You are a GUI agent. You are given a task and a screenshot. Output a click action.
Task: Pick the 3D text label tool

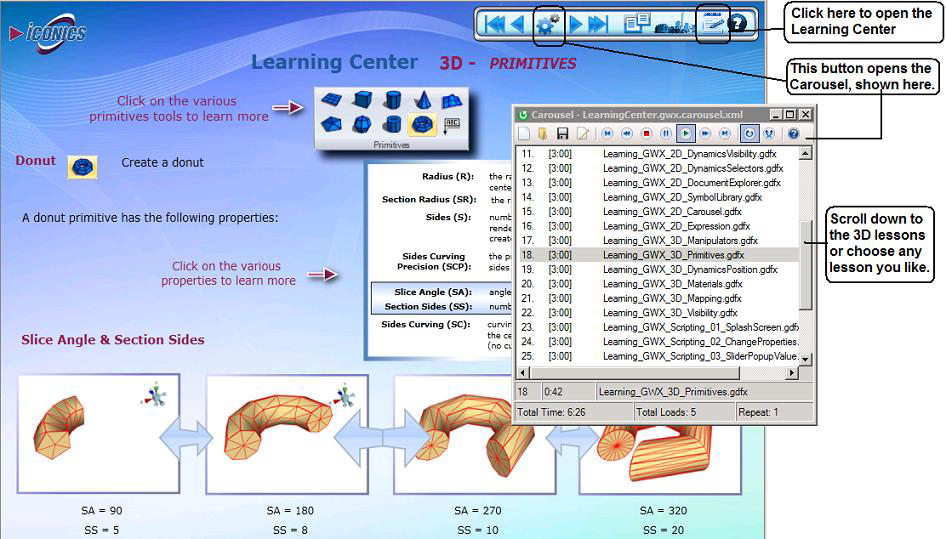[x=451, y=124]
